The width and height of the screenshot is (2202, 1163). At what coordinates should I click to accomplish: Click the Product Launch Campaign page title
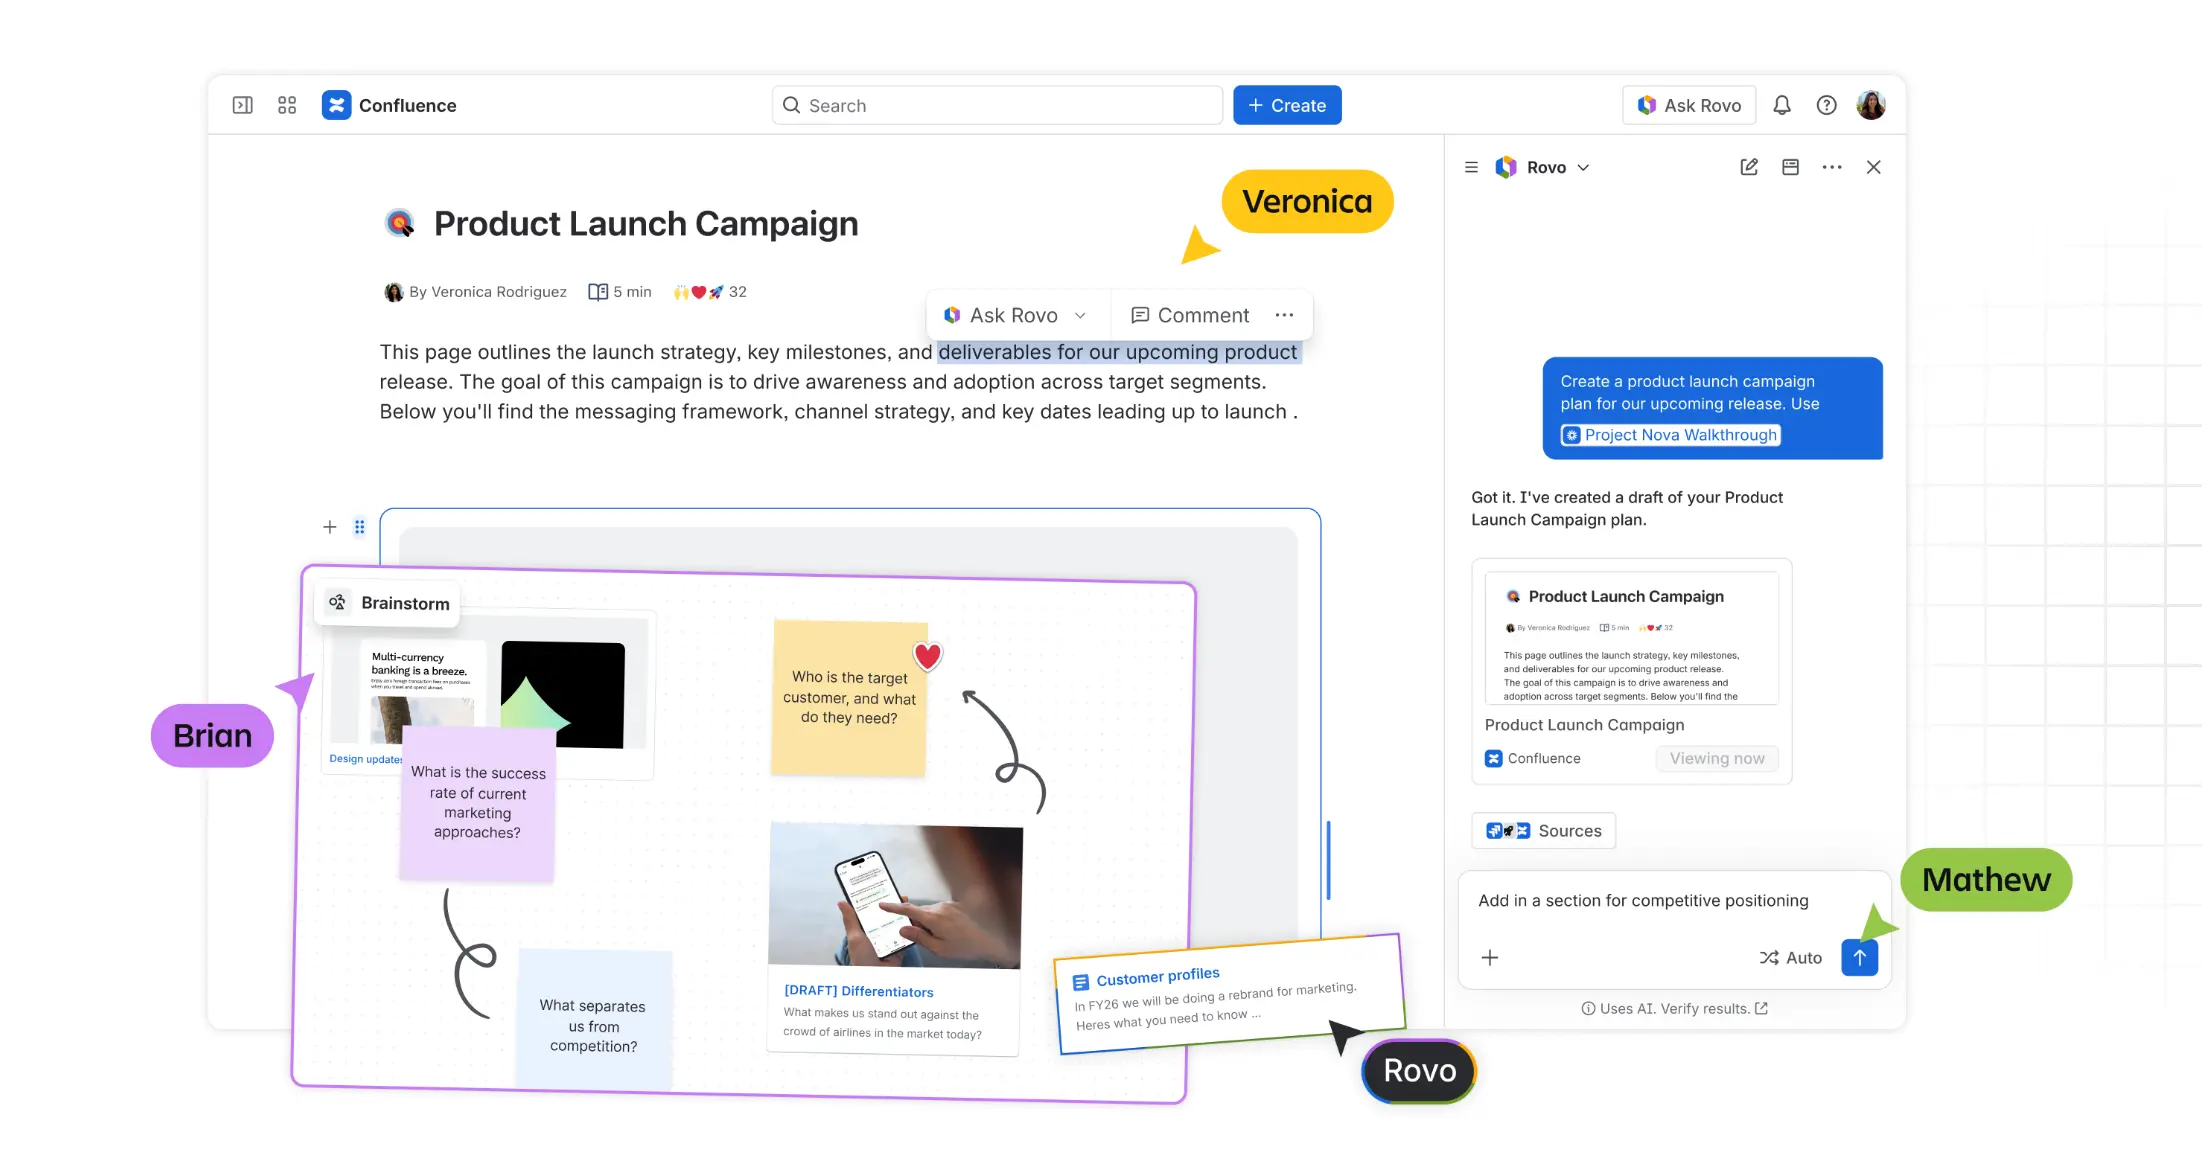(x=646, y=223)
